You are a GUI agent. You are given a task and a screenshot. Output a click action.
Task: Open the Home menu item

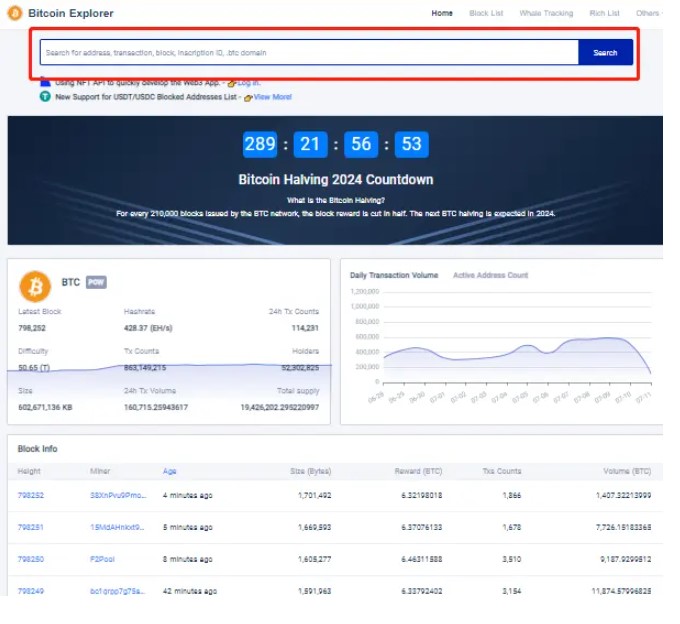[x=442, y=13]
